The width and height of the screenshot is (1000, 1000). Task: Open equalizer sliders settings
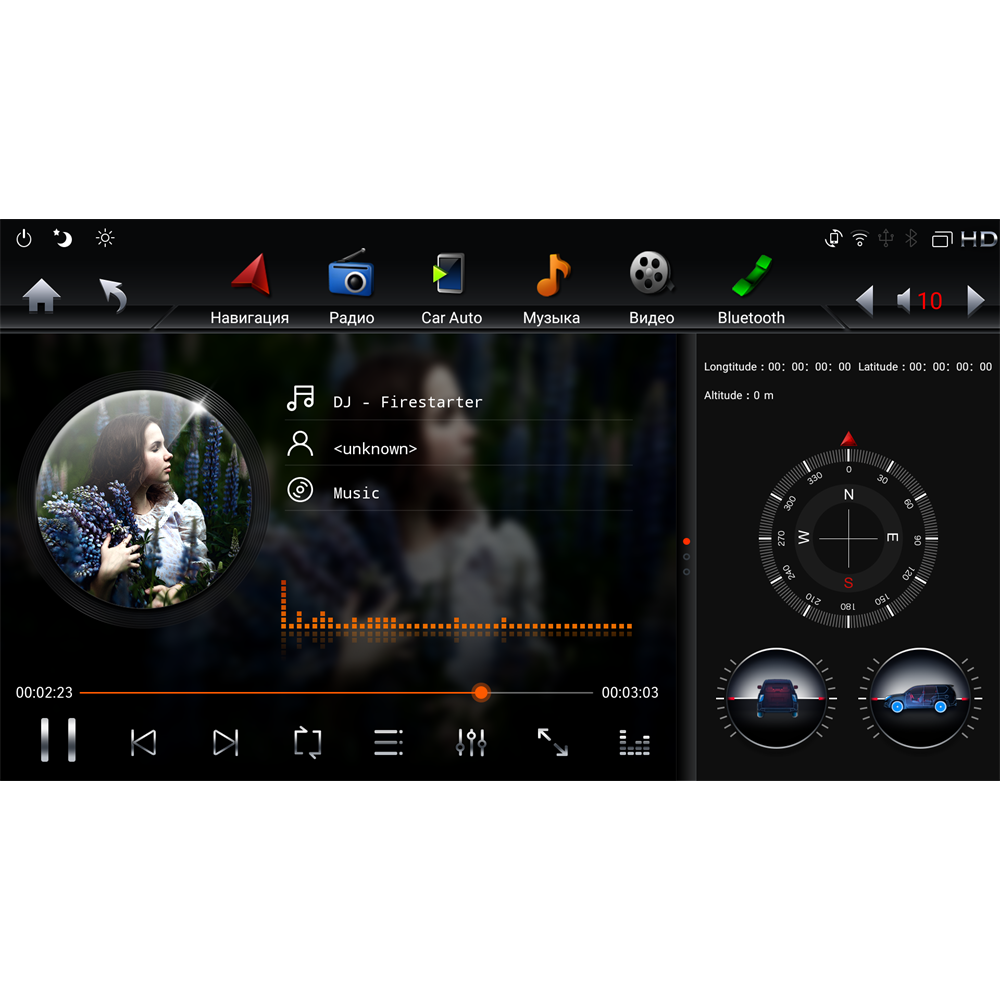[x=471, y=742]
